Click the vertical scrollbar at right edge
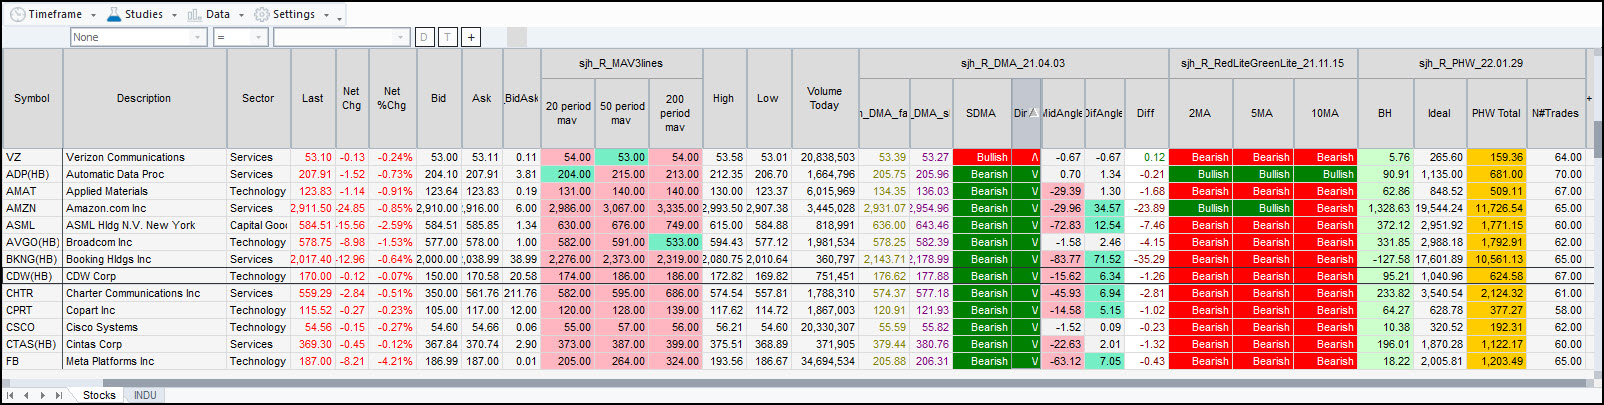Image resolution: width=1604 pixels, height=405 pixels. click(1598, 138)
